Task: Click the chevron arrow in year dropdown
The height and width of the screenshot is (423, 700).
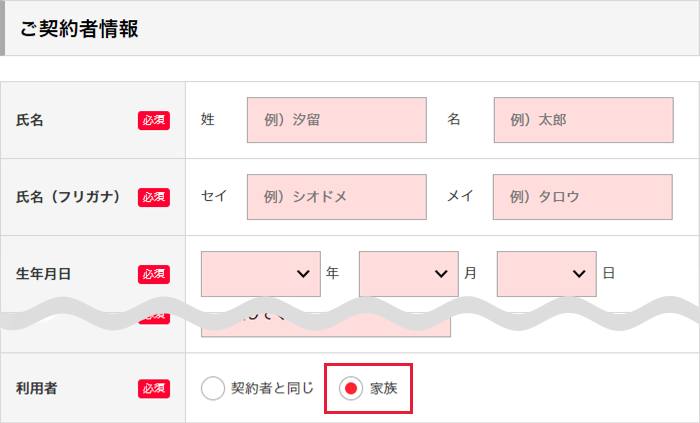Action: pyautogui.click(x=303, y=274)
